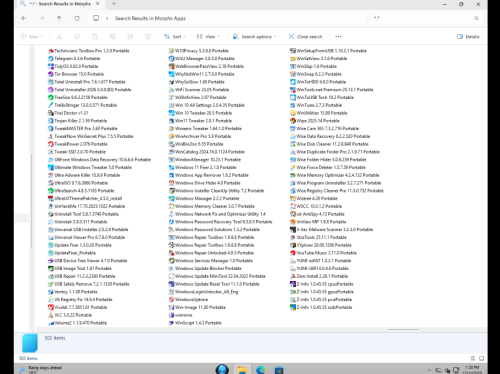500x374 pixels.
Task: Open File Explorer from the taskbar
Action: click(x=242, y=370)
